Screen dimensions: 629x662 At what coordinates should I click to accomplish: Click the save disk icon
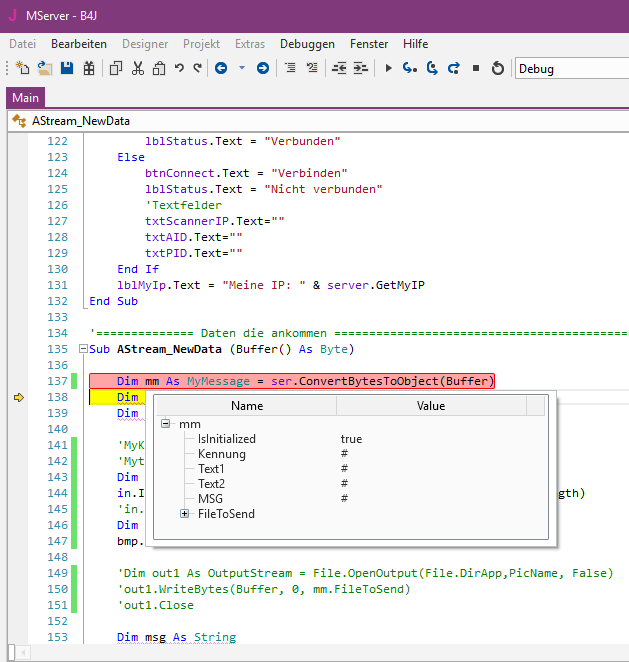[67, 69]
